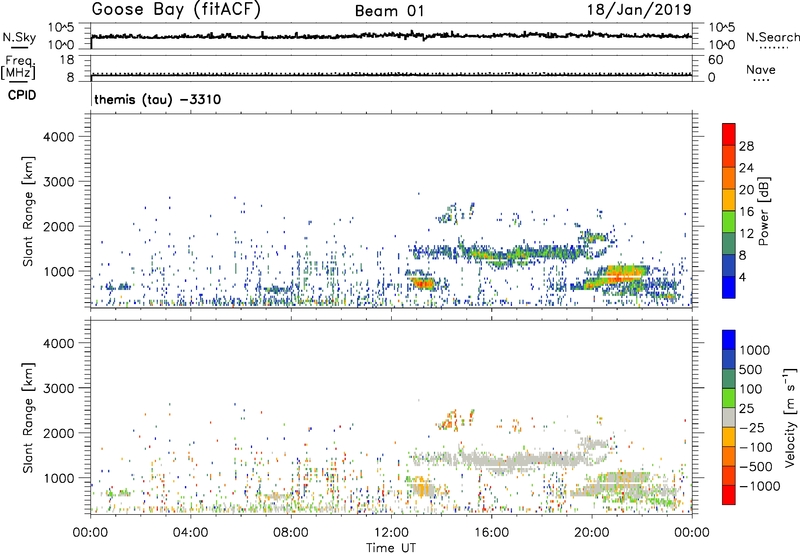Click the '12:00' time tick label

pyautogui.click(x=391, y=533)
